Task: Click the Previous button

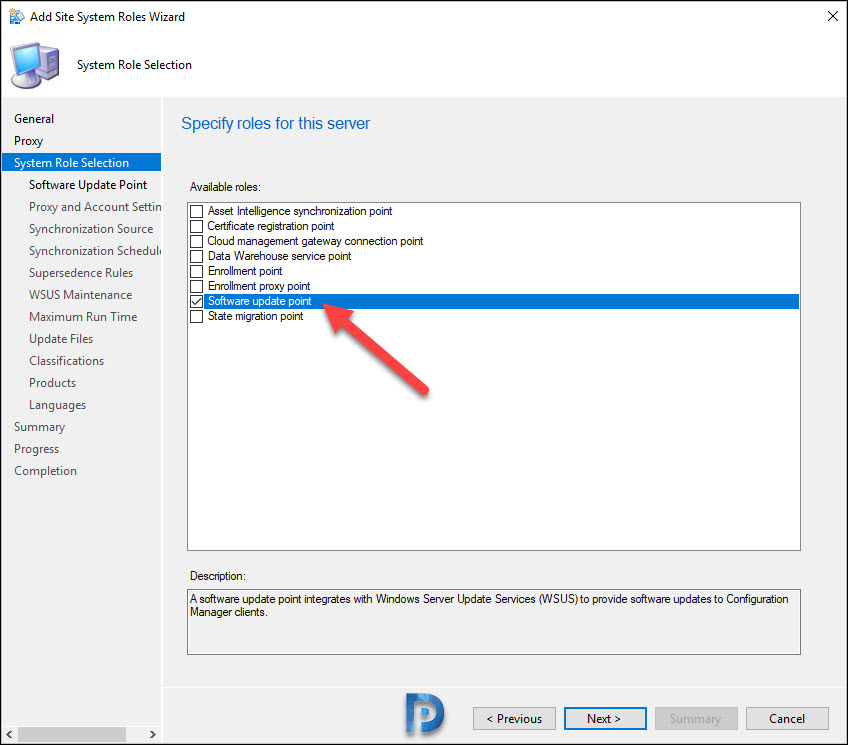Action: pos(514,719)
